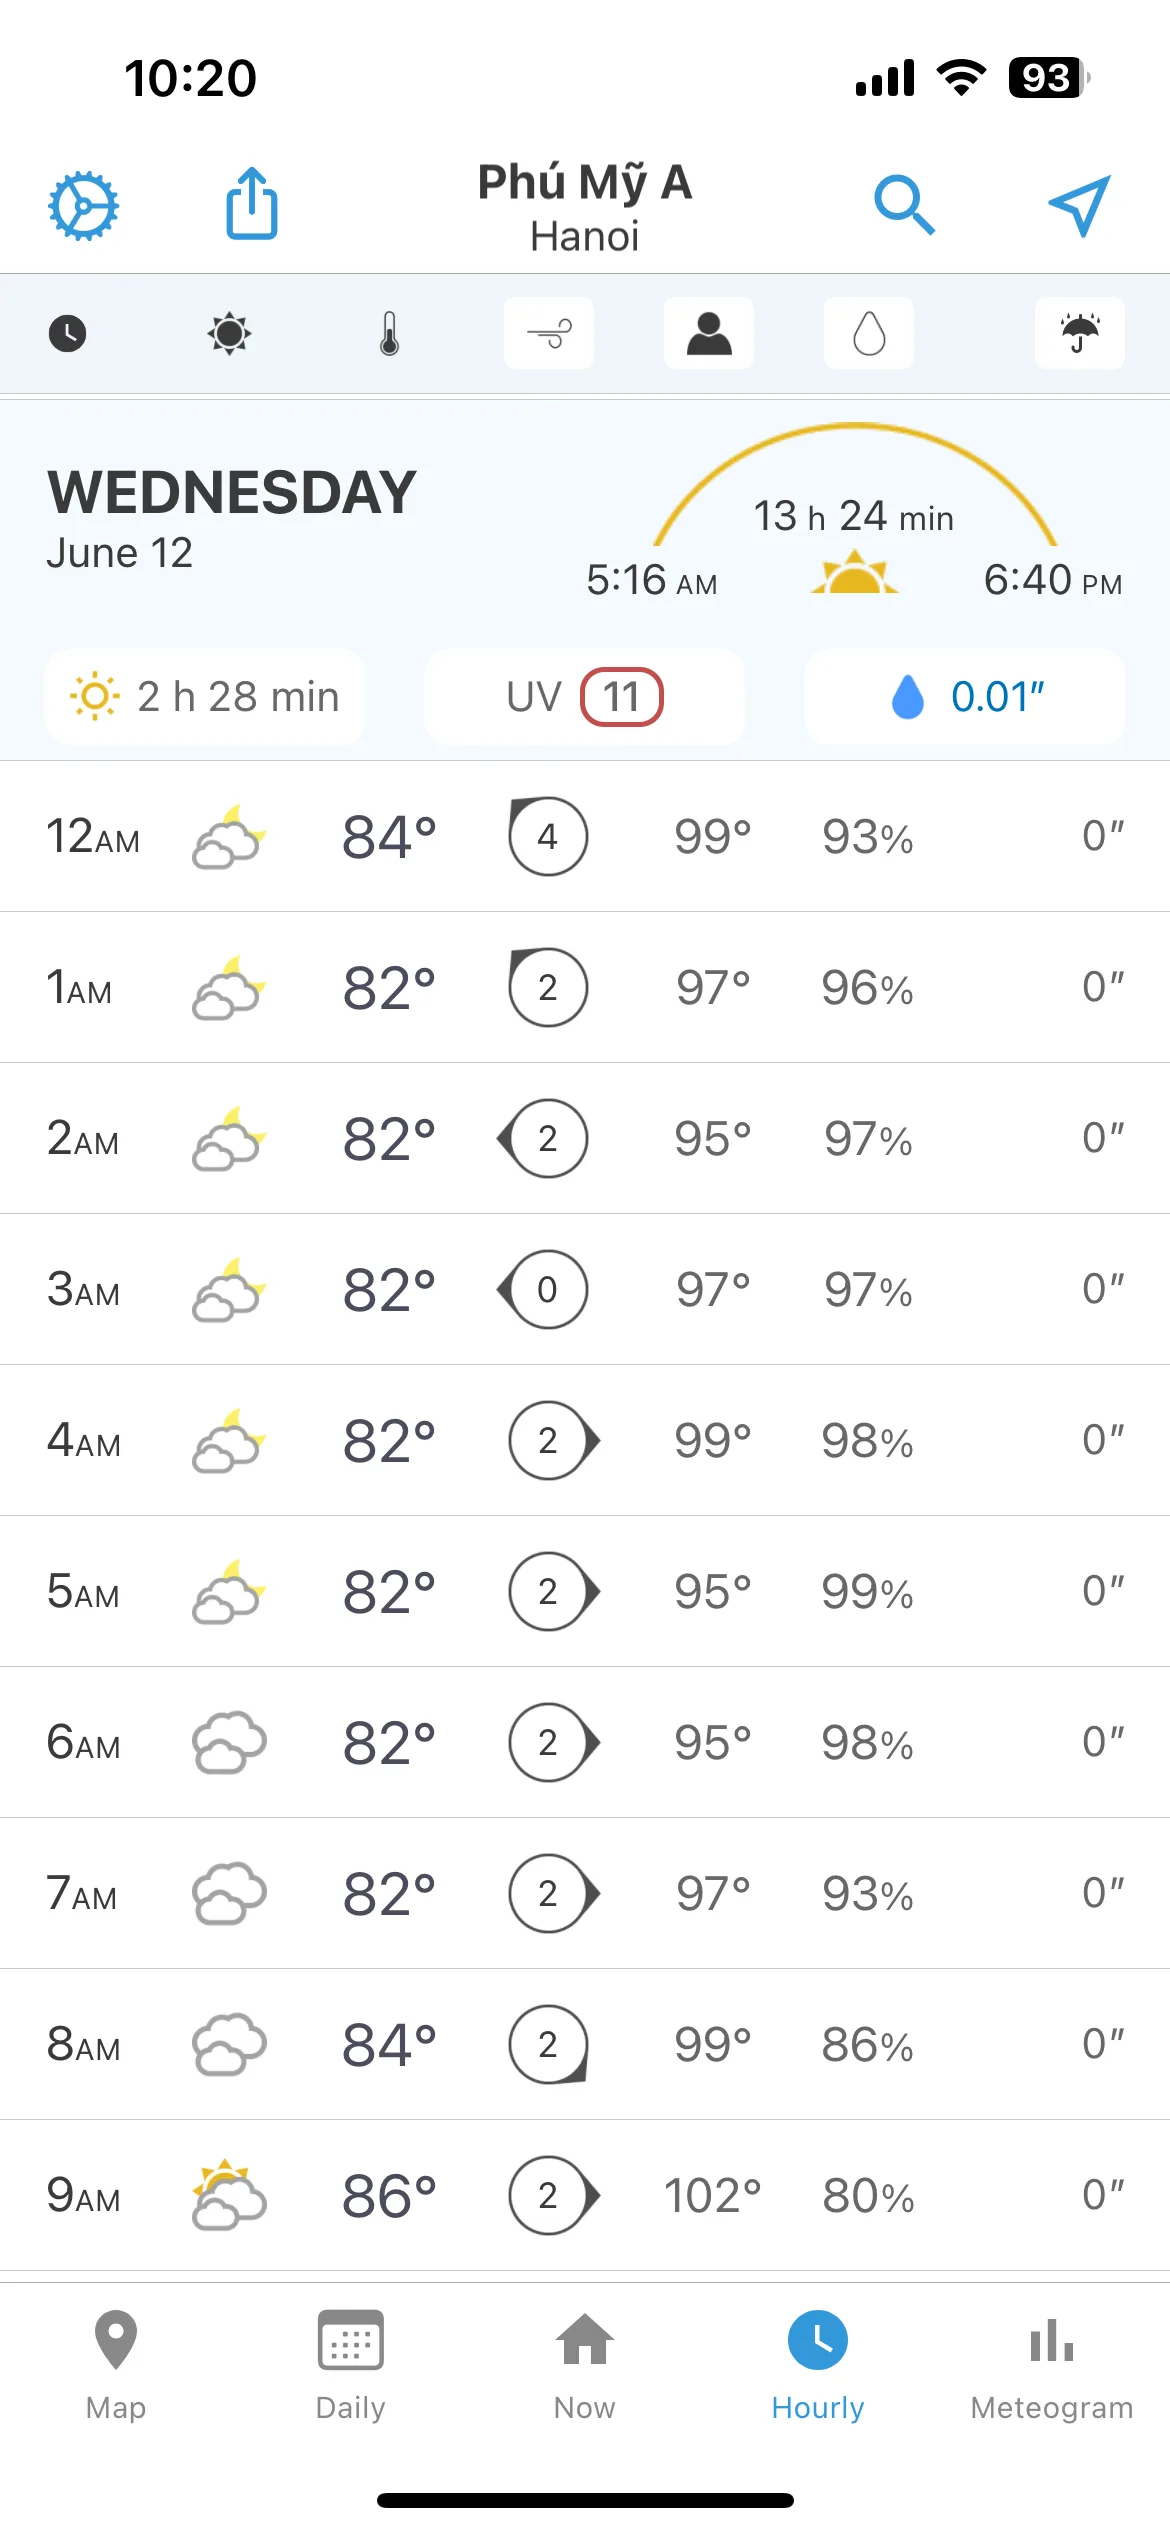Tap the 2 h 28 min sunshine chip
This screenshot has width=1170, height=2532.
(204, 697)
